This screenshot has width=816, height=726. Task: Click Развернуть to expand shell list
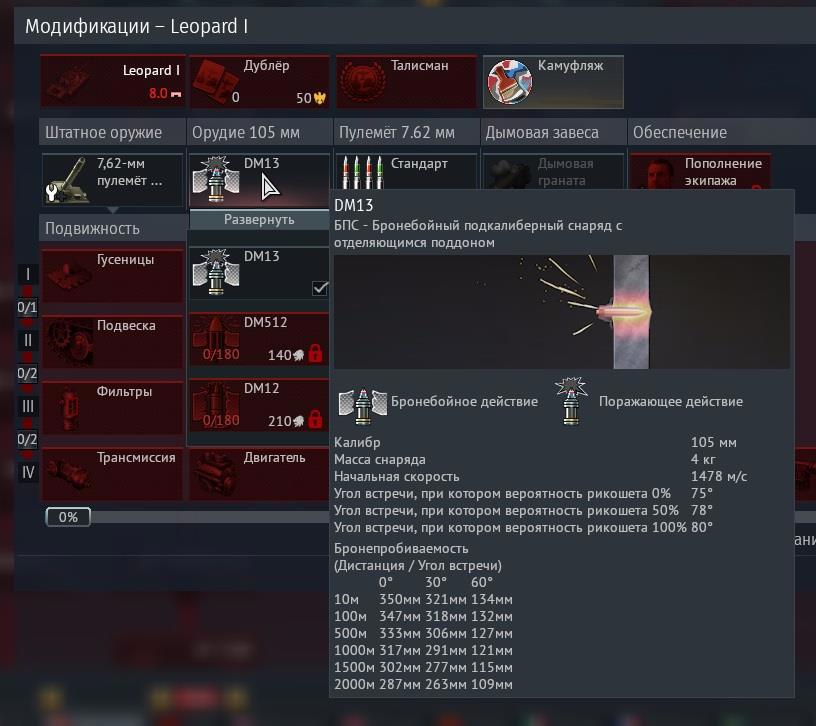point(259,220)
